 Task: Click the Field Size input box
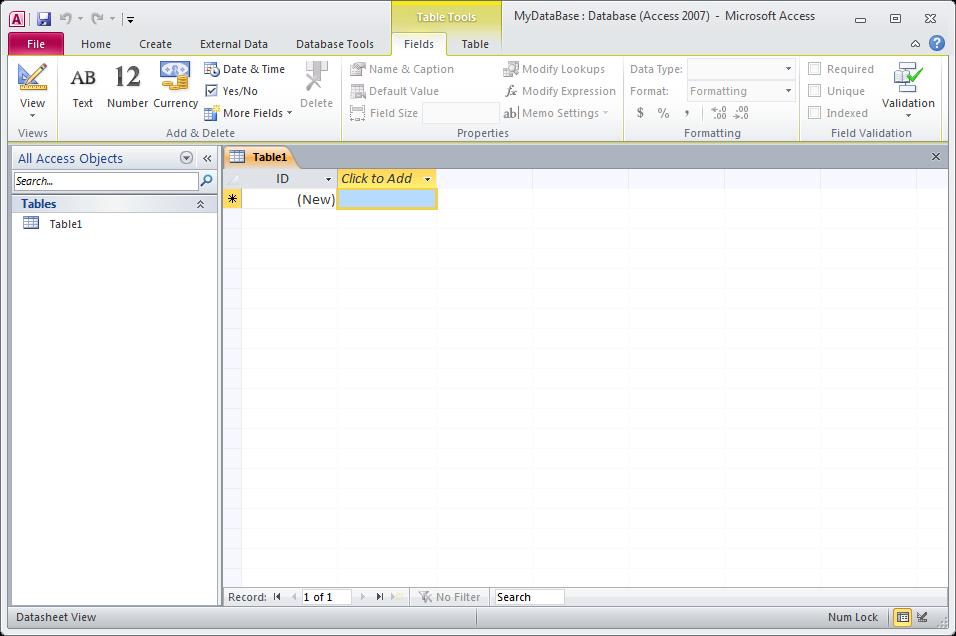tap(460, 113)
